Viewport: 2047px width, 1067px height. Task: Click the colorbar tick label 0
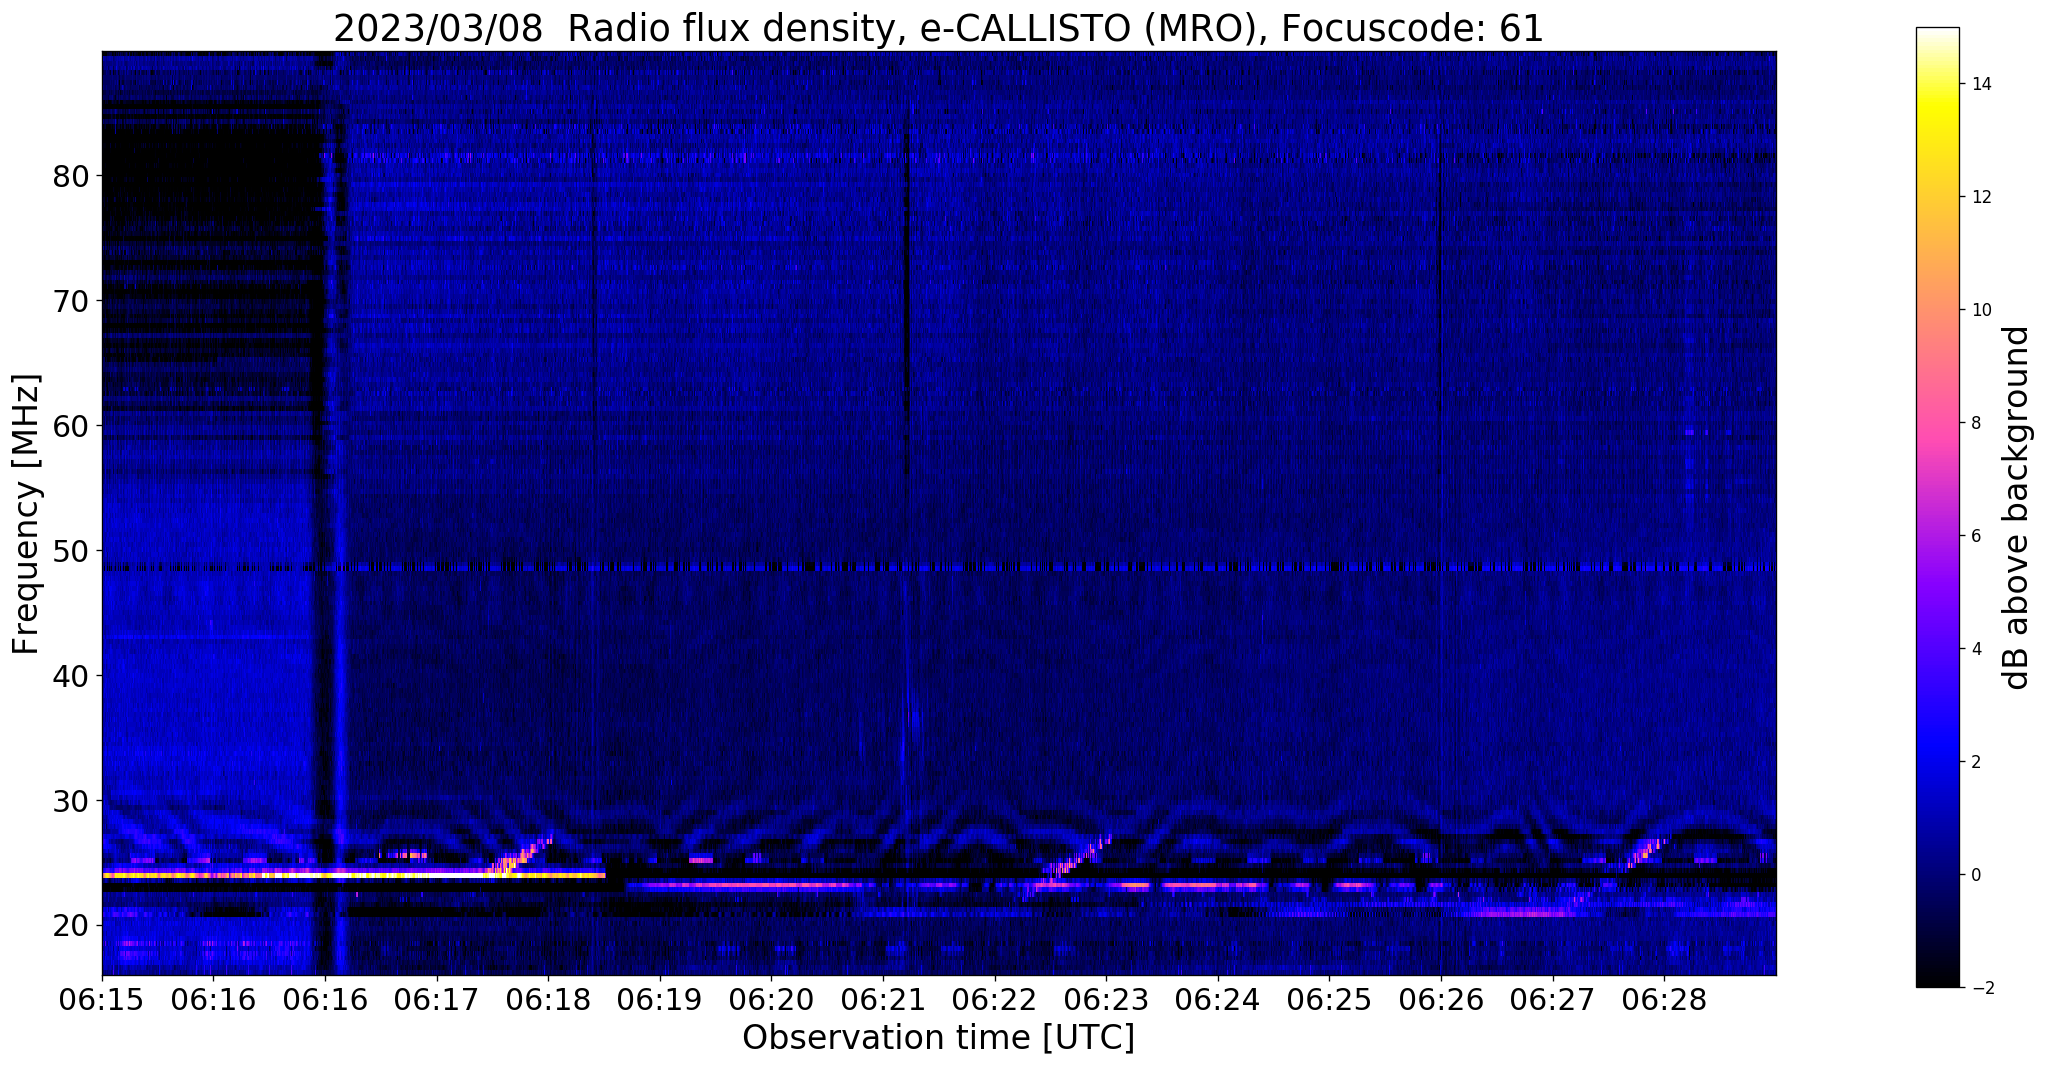tap(1975, 875)
